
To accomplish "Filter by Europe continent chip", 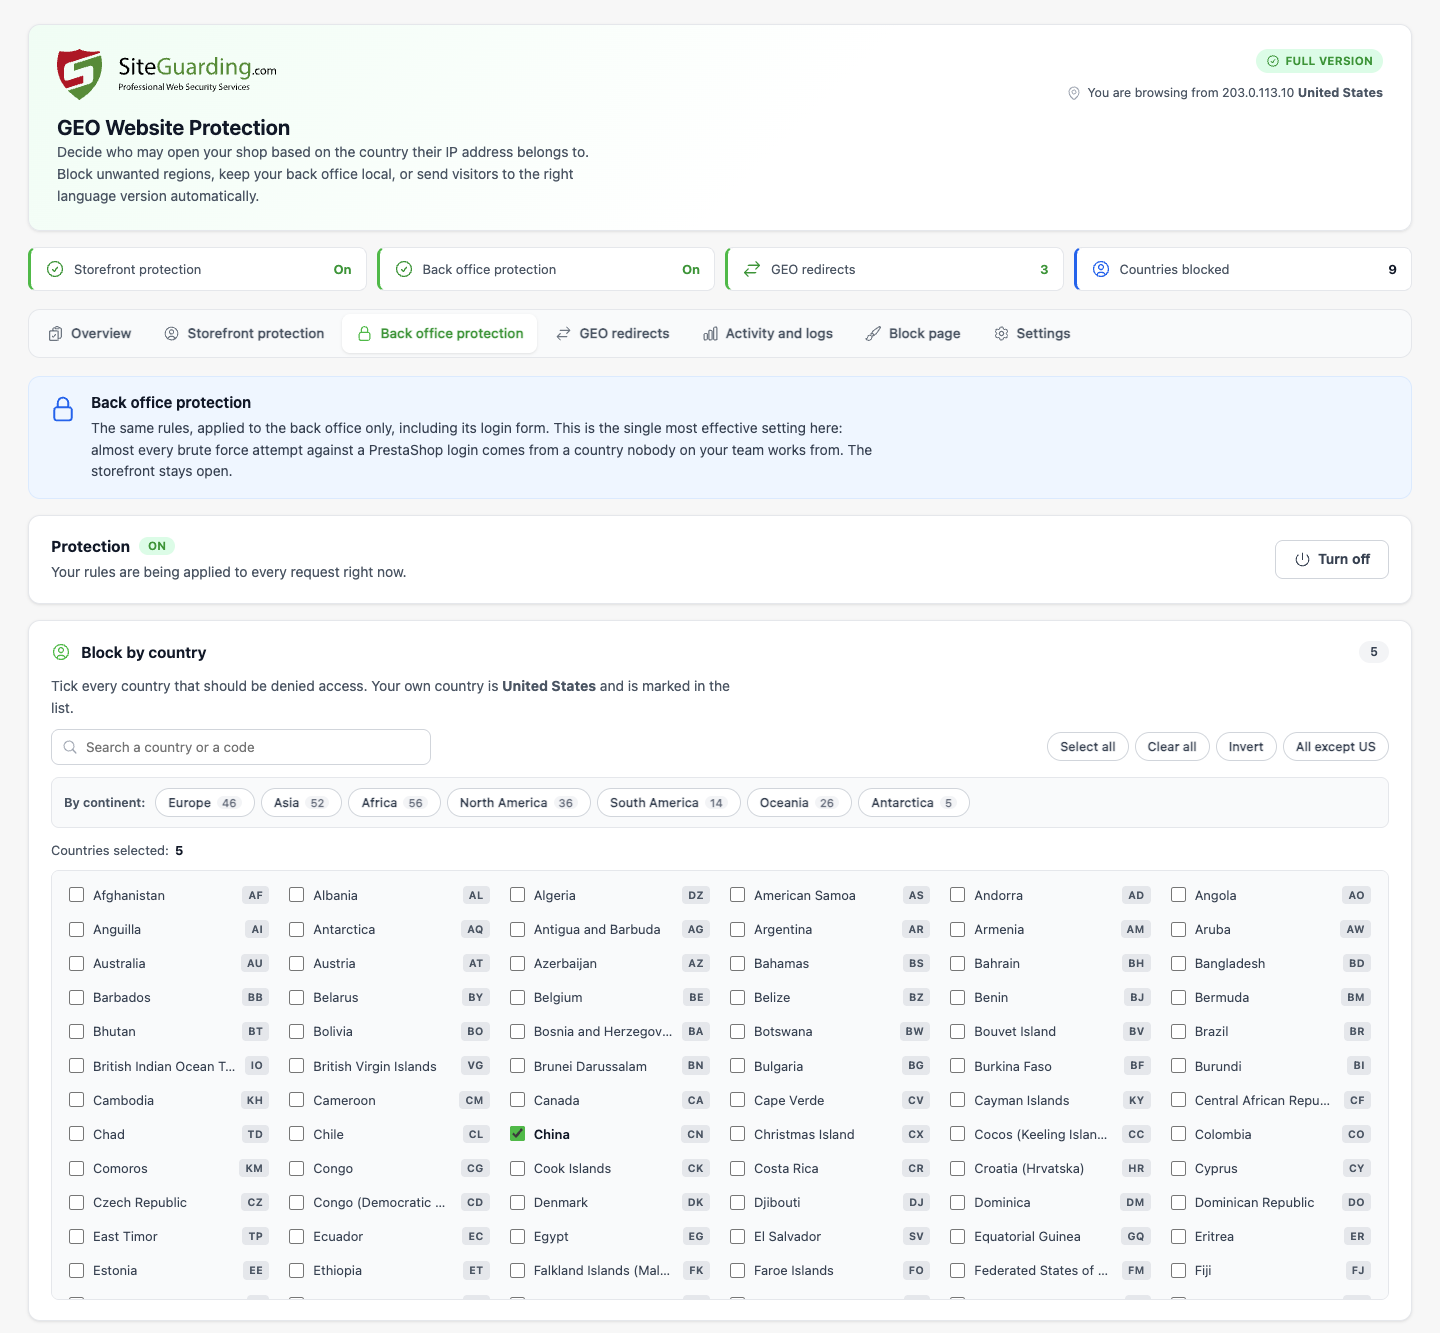I will (x=205, y=803).
